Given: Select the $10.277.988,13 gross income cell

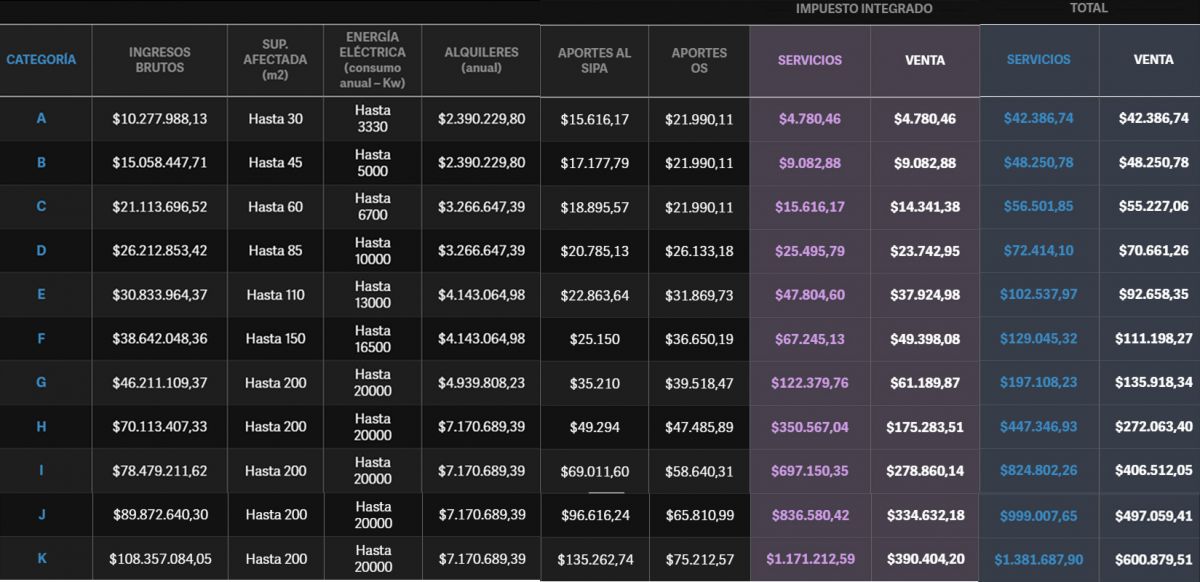Looking at the screenshot, I should pos(159,119).
